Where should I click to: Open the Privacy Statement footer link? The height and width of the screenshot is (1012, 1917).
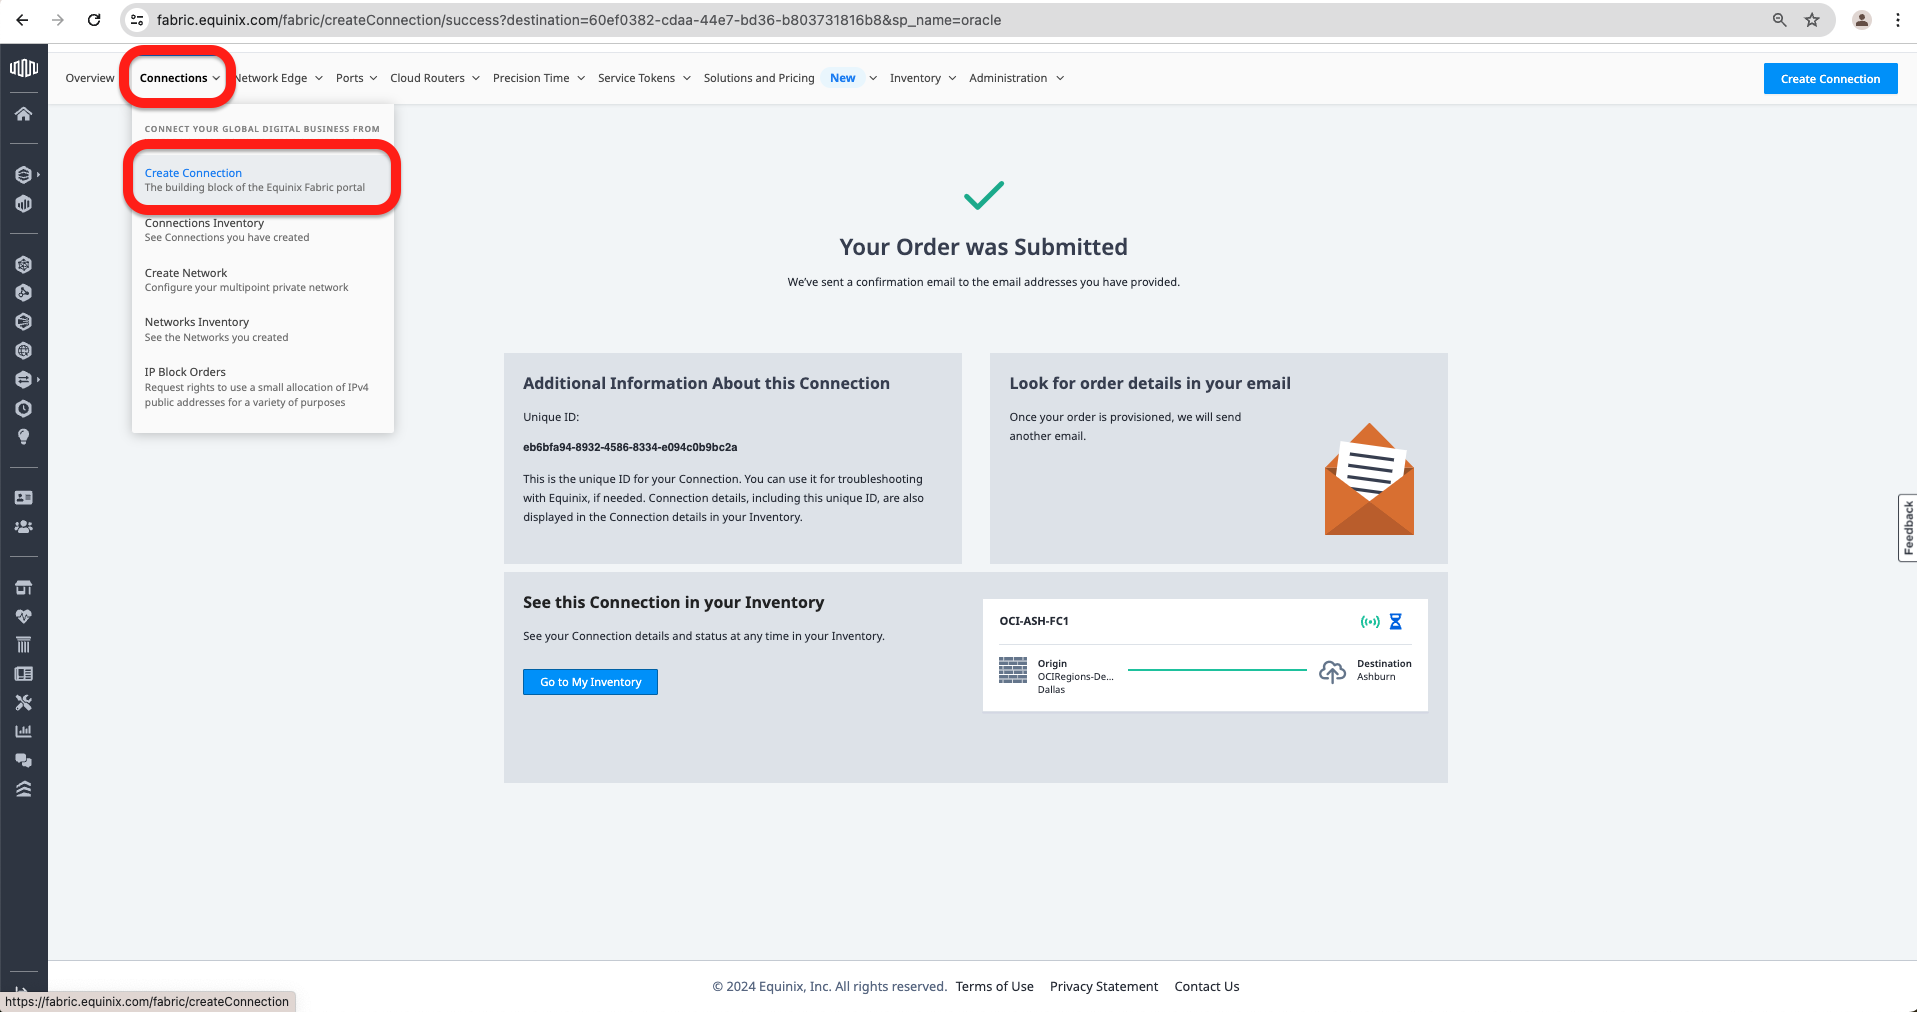[1103, 987]
